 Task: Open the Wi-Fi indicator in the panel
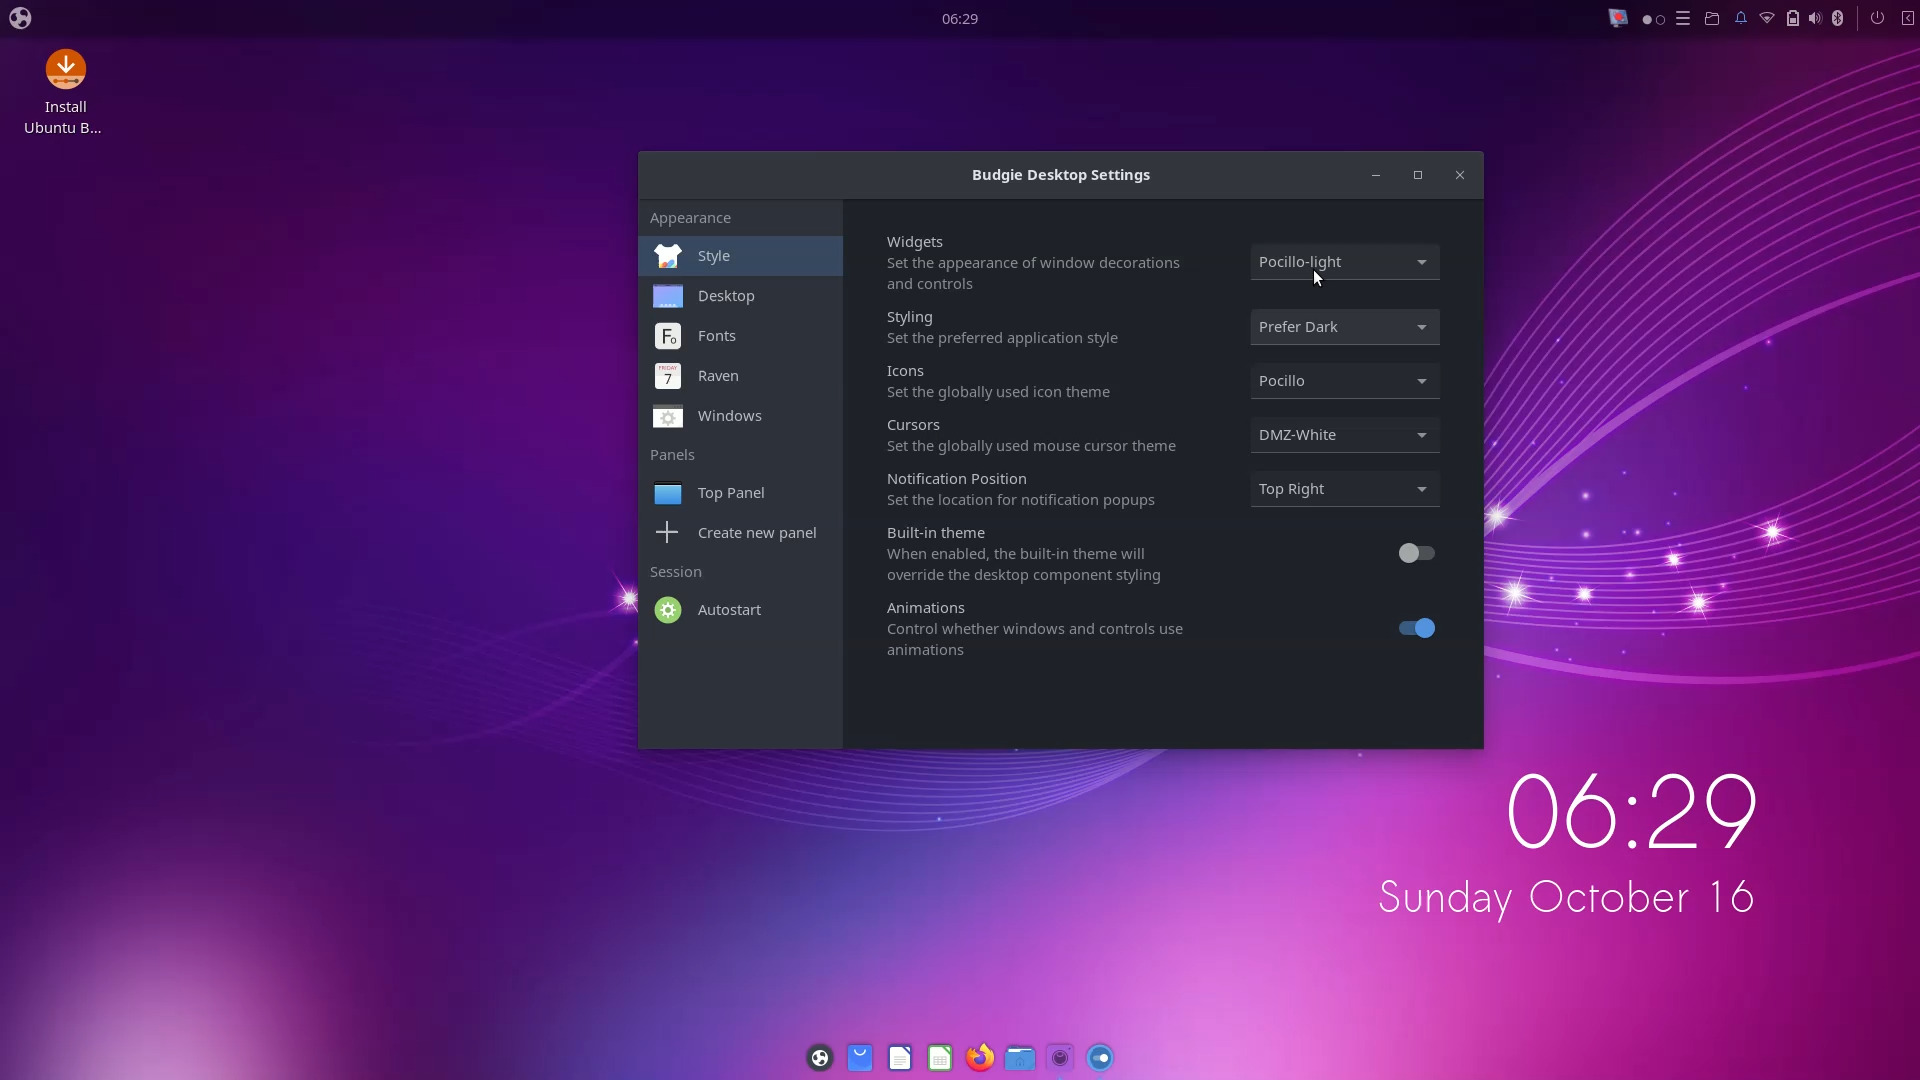pyautogui.click(x=1767, y=18)
